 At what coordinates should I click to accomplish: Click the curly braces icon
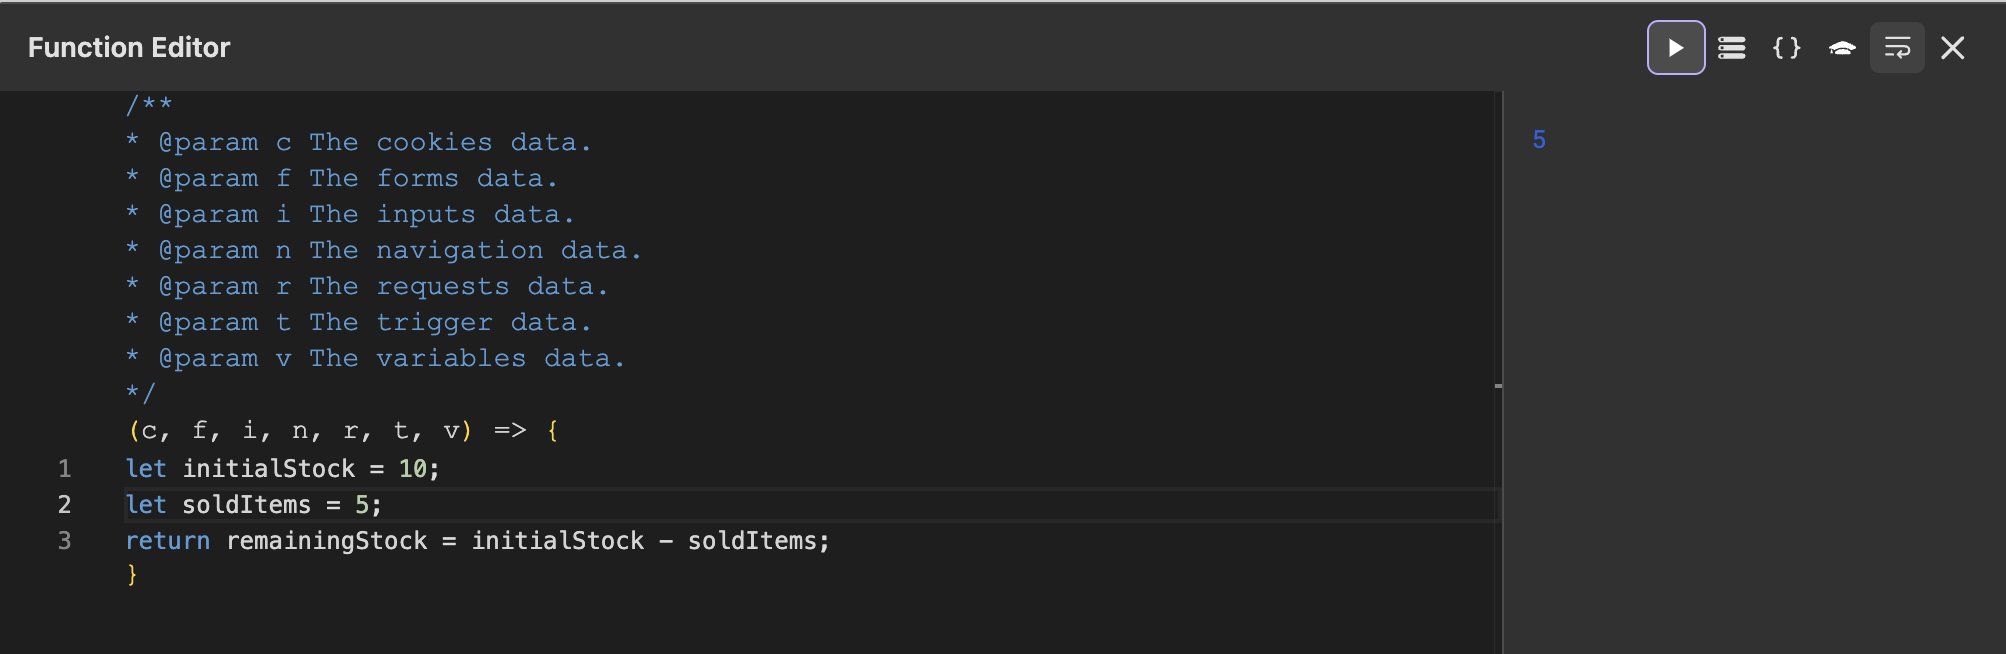(1787, 48)
